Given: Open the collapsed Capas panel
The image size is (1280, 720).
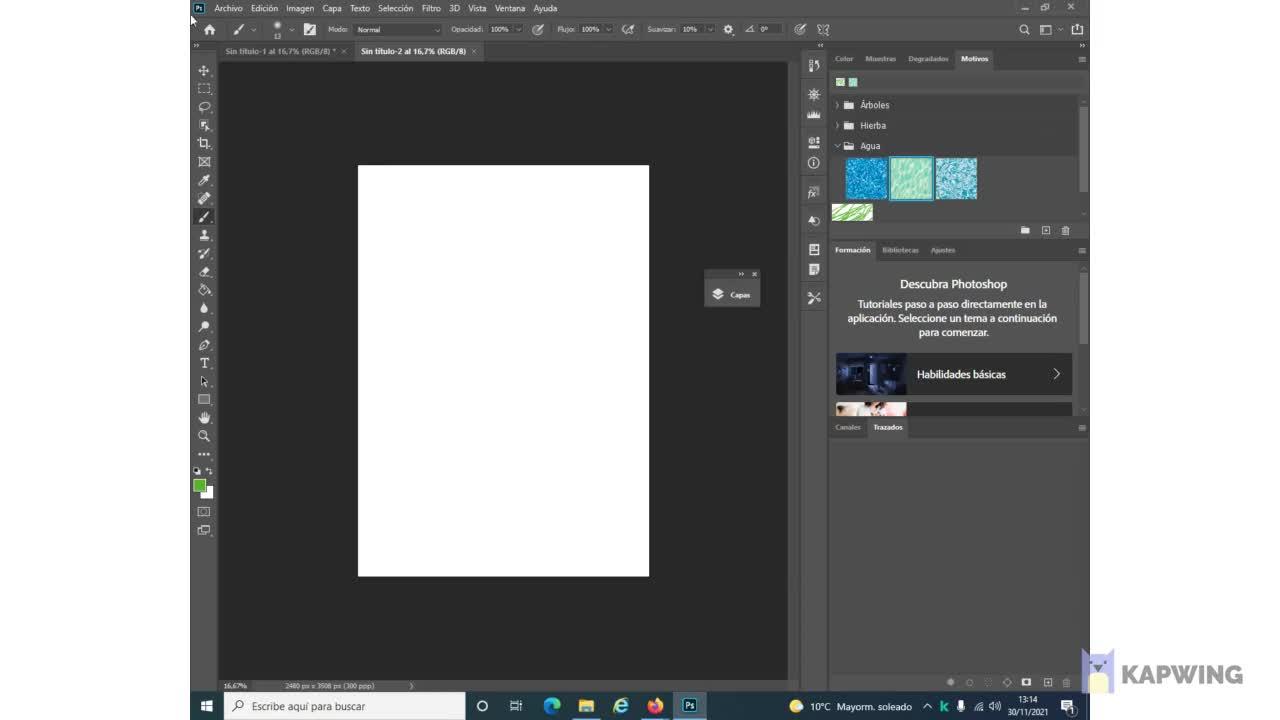Looking at the screenshot, I should [732, 295].
